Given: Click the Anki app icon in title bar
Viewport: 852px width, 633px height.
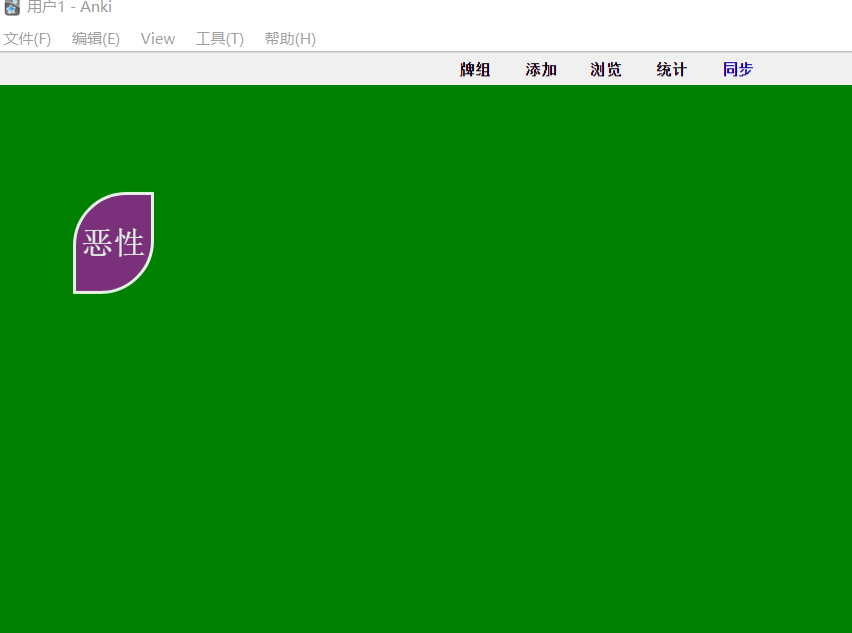Looking at the screenshot, I should pos(12,7).
